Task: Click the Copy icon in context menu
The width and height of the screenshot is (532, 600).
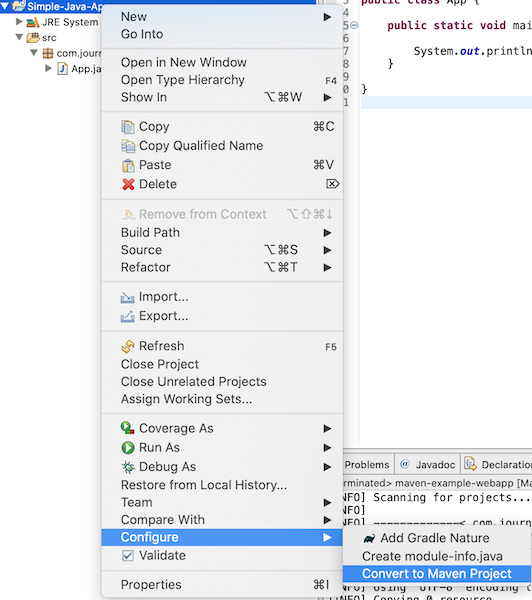Action: pyautogui.click(x=128, y=127)
